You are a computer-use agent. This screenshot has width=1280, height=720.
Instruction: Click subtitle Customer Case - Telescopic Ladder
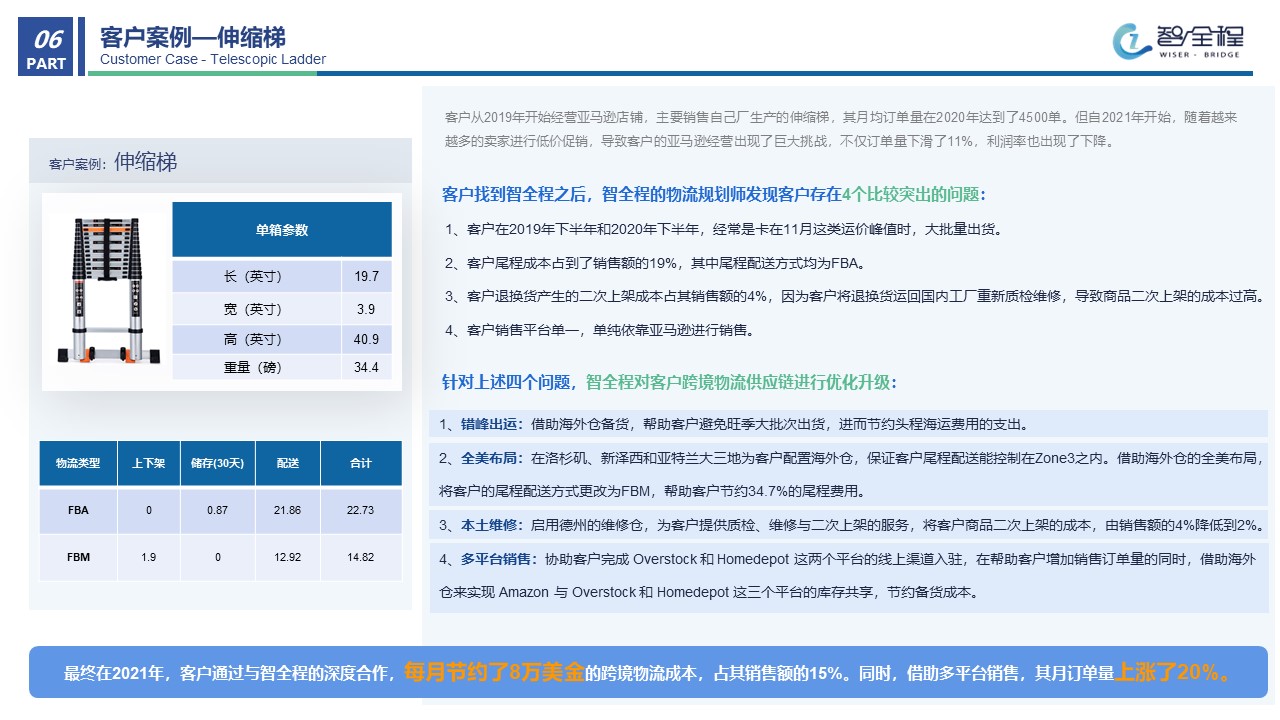pyautogui.click(x=213, y=60)
